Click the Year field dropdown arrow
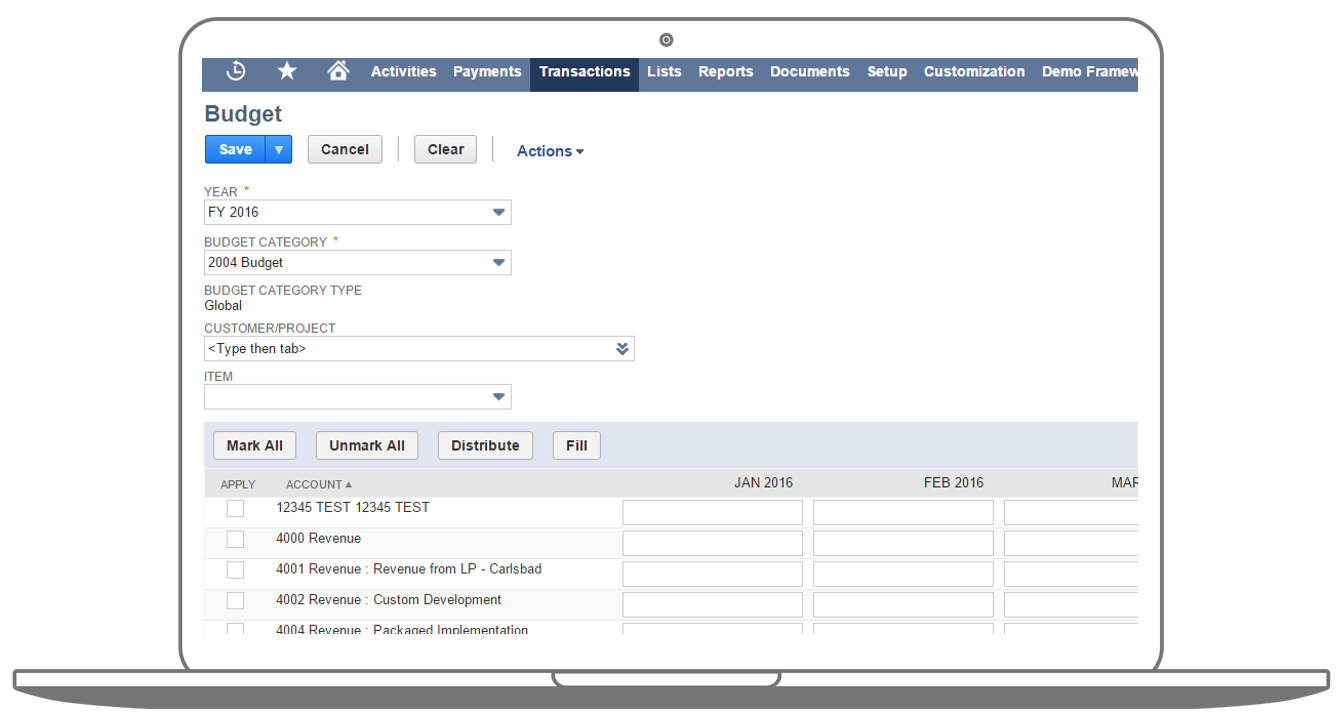Screen dimensions: 1341x721 click(x=498, y=212)
